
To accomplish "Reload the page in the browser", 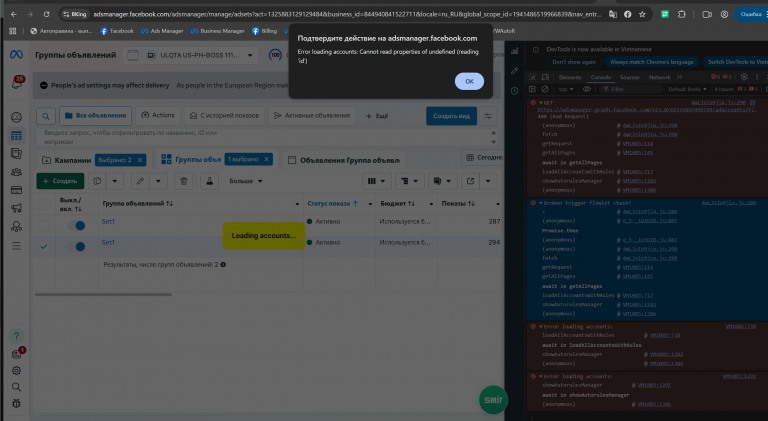I will click(46, 14).
